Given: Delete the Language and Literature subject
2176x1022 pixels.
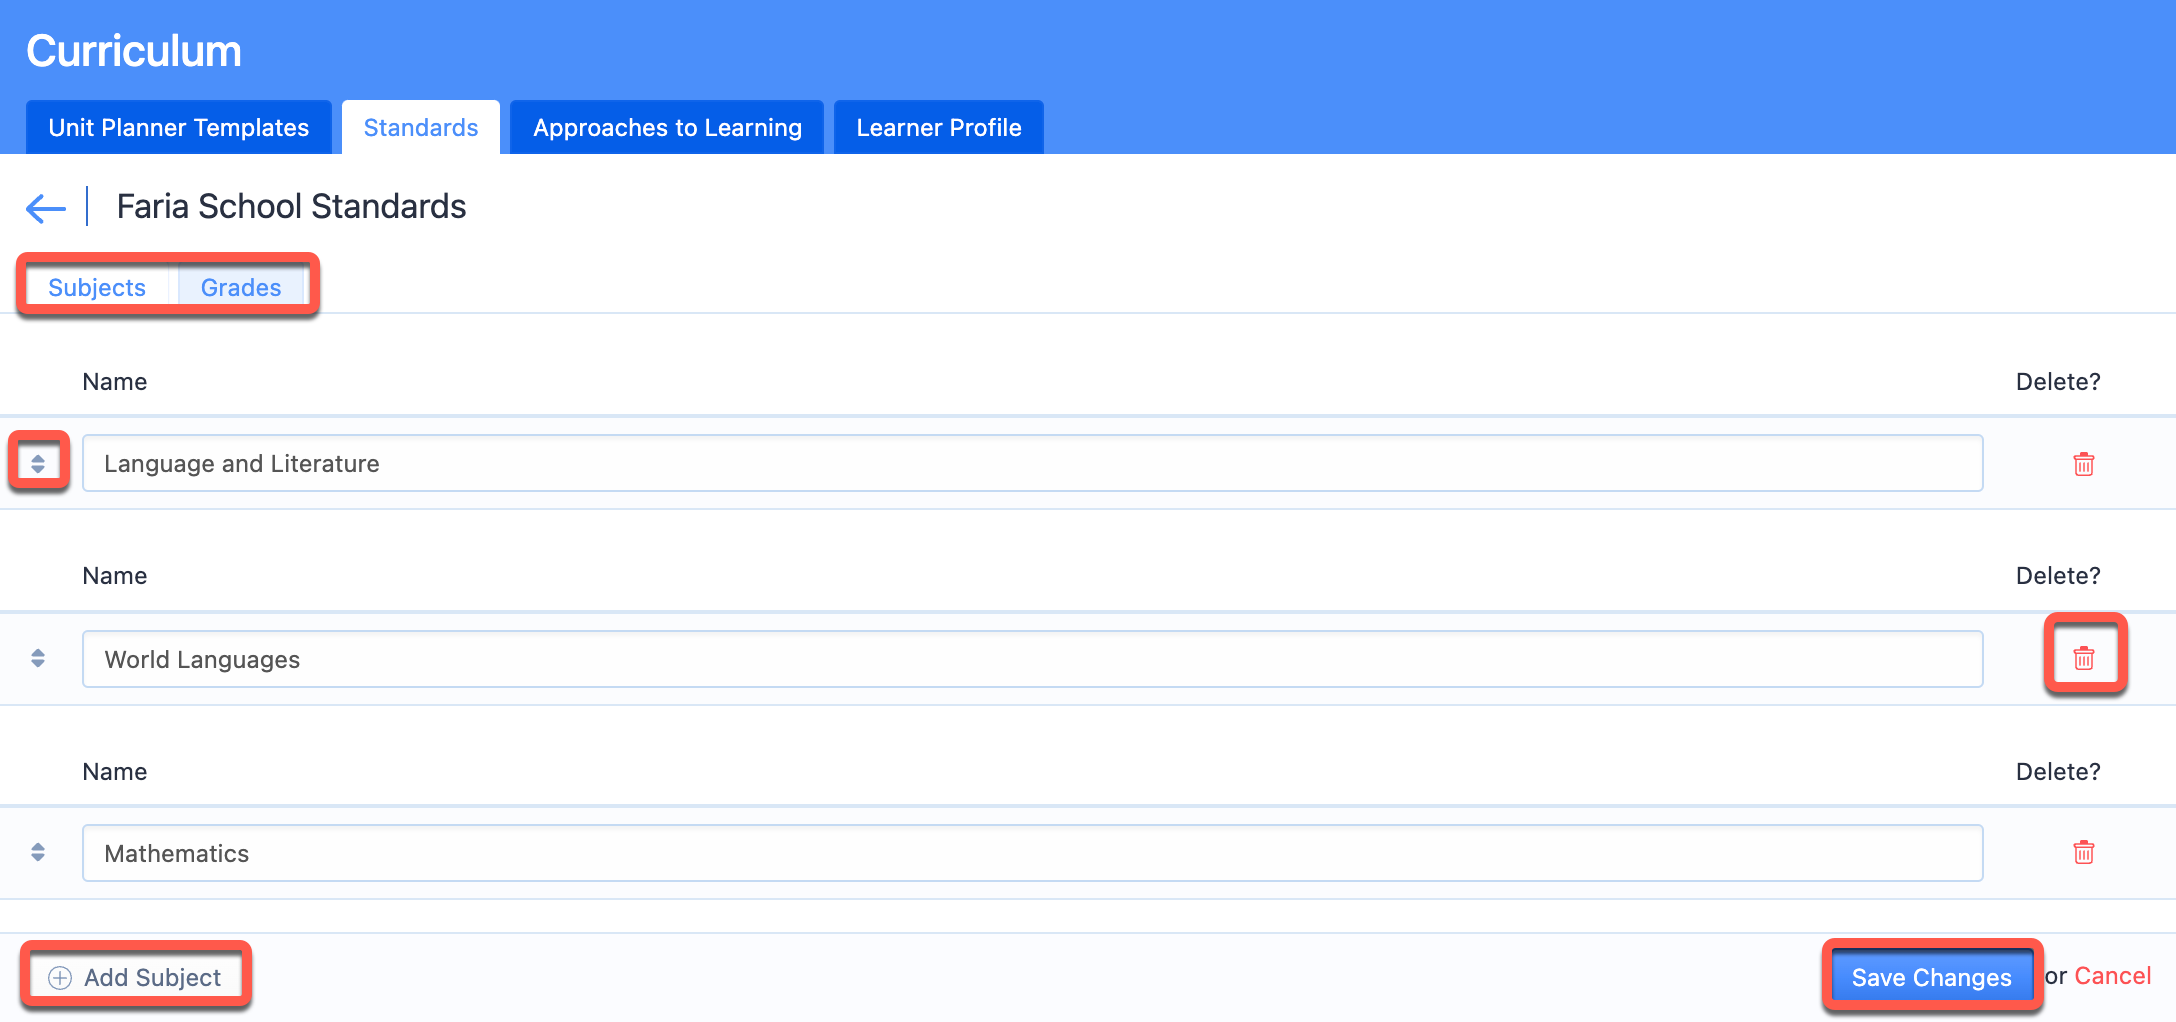Looking at the screenshot, I should click(2084, 464).
